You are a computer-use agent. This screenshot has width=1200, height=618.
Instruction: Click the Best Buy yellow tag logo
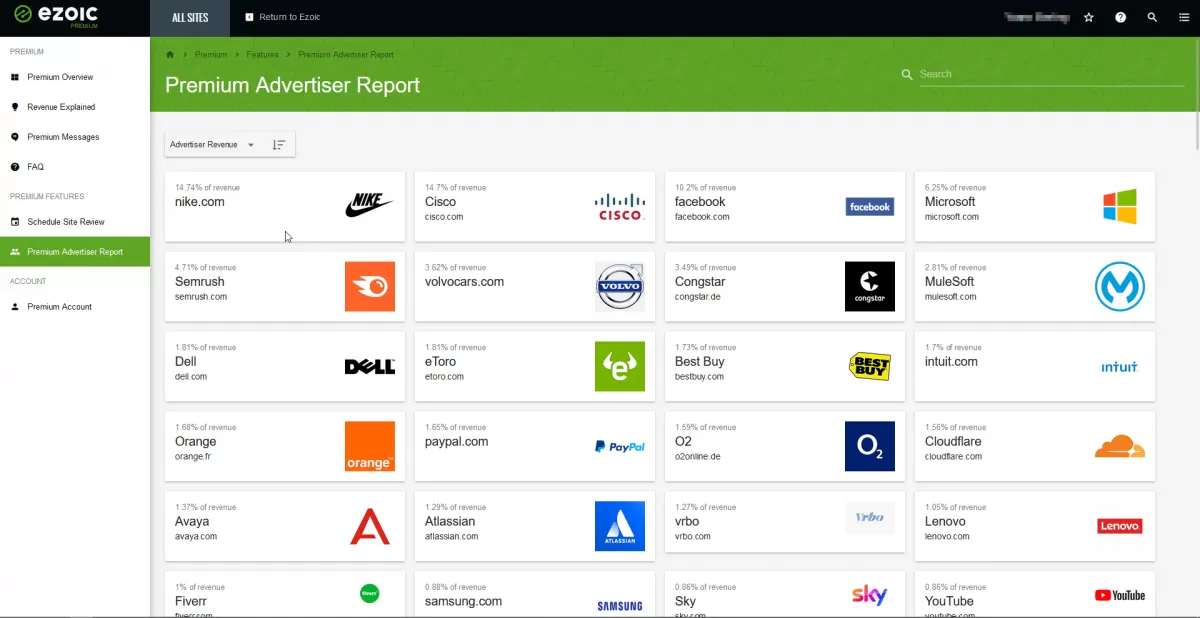tap(870, 366)
